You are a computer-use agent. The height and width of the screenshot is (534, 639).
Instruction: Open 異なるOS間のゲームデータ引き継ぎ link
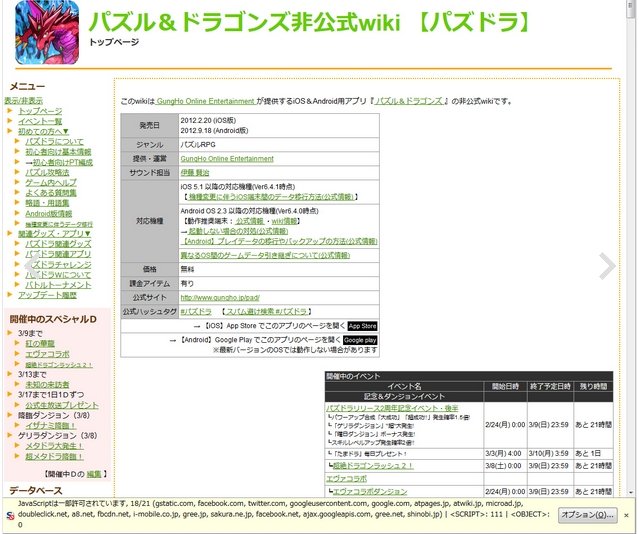click(x=265, y=255)
